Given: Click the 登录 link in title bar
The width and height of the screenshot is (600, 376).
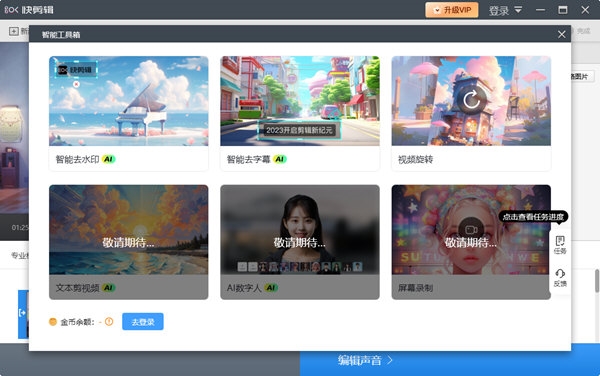Looking at the screenshot, I should (499, 10).
